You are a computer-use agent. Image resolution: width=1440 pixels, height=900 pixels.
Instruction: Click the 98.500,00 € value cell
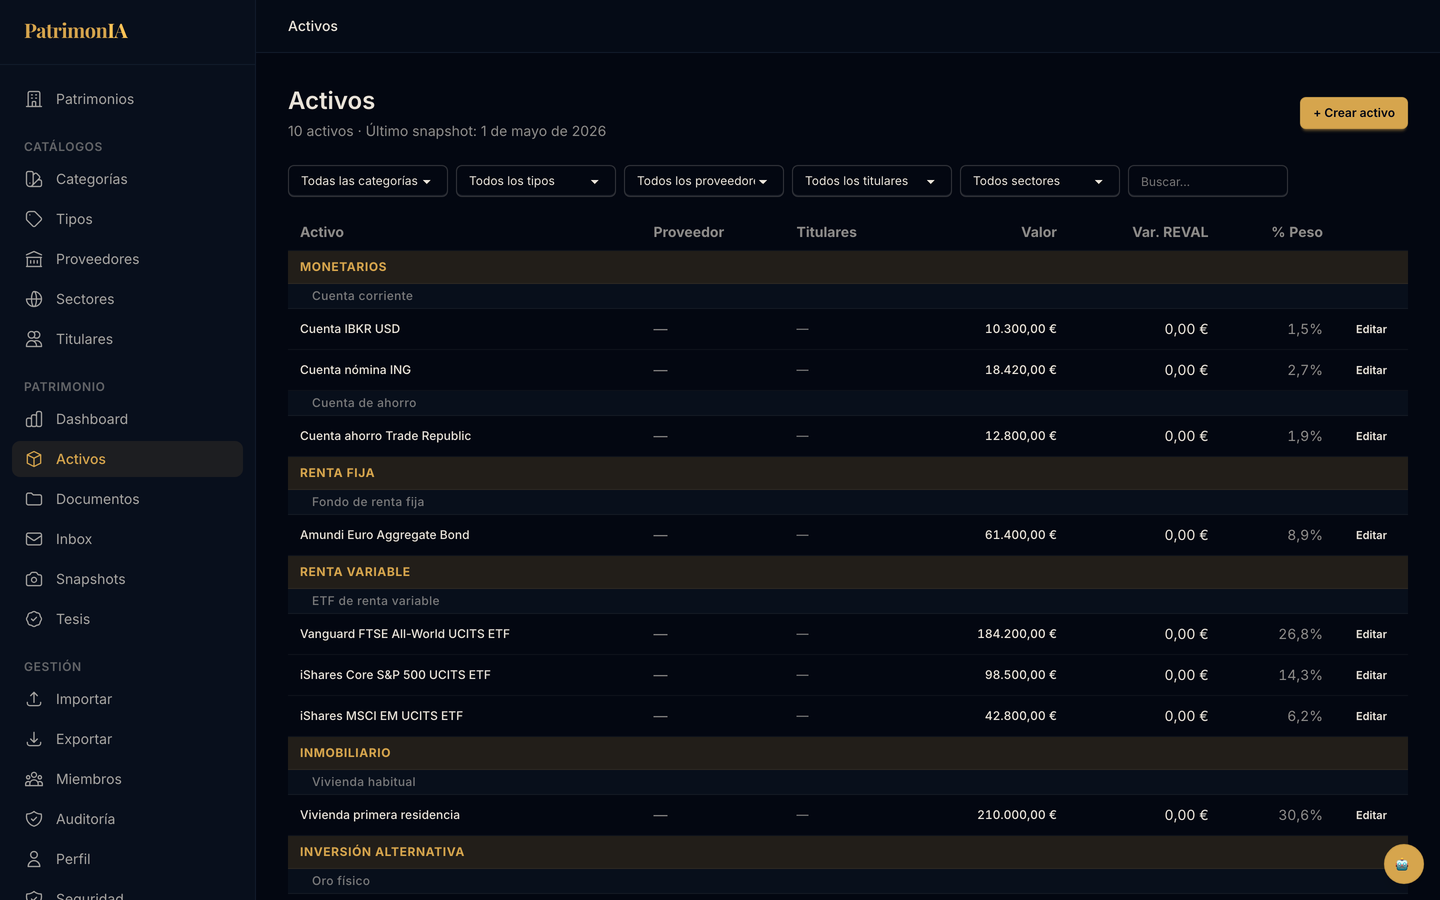[x=1021, y=675]
